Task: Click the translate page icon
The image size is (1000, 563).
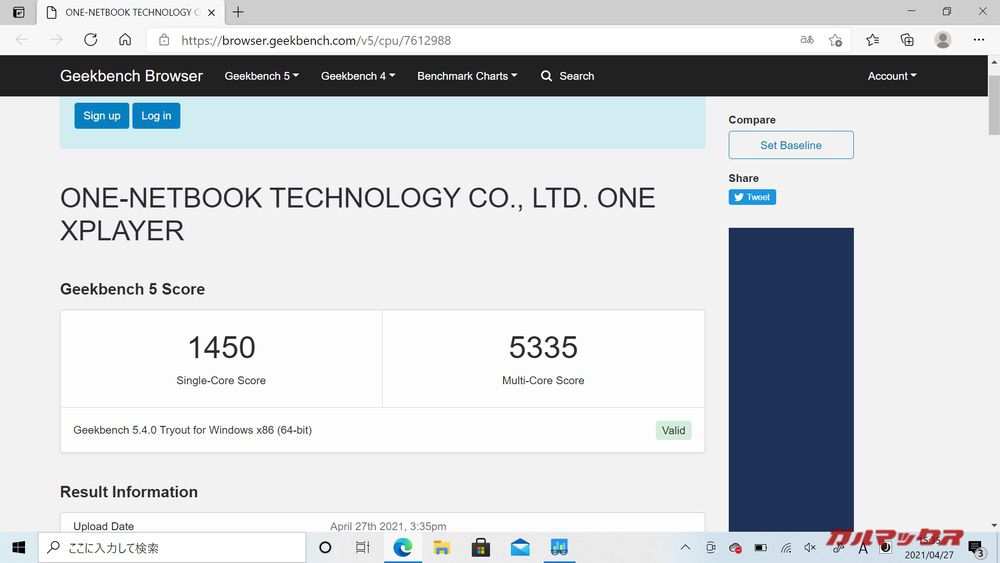Action: pos(806,40)
